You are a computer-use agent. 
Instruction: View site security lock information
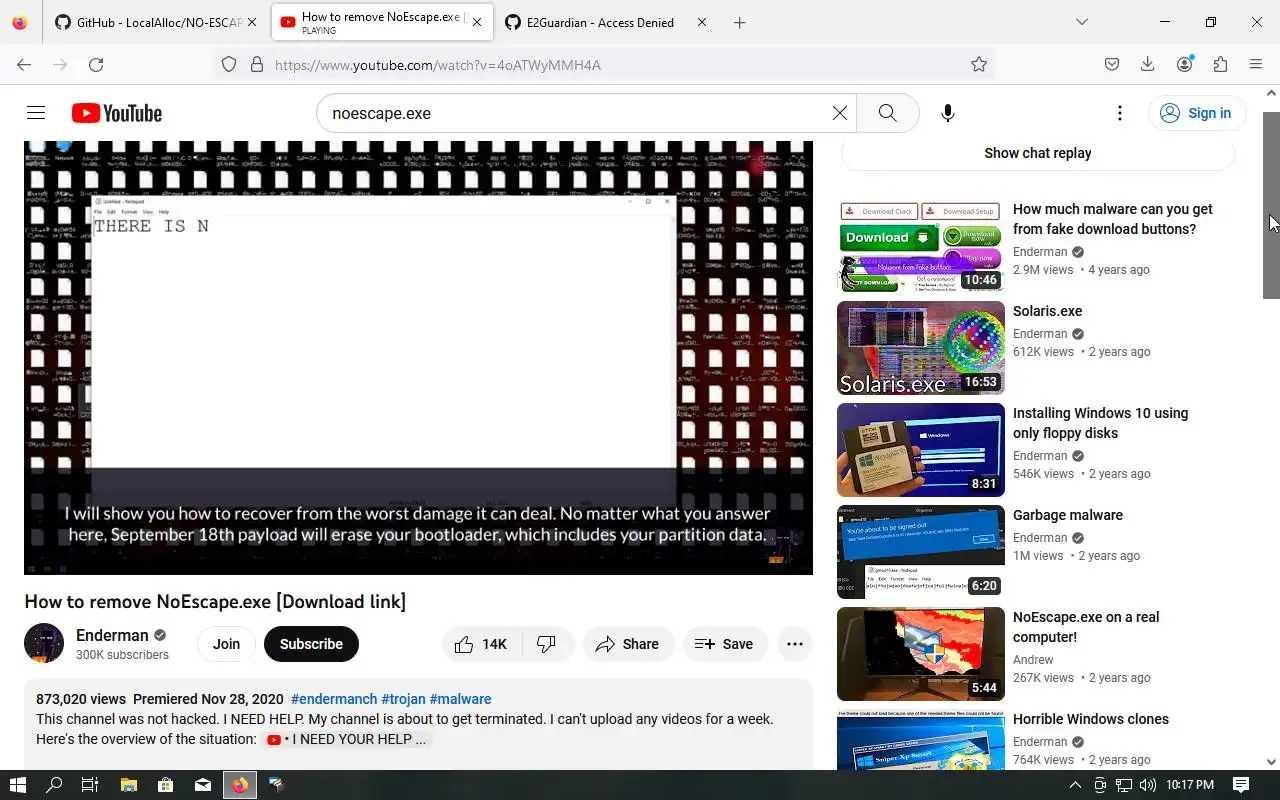tap(257, 65)
